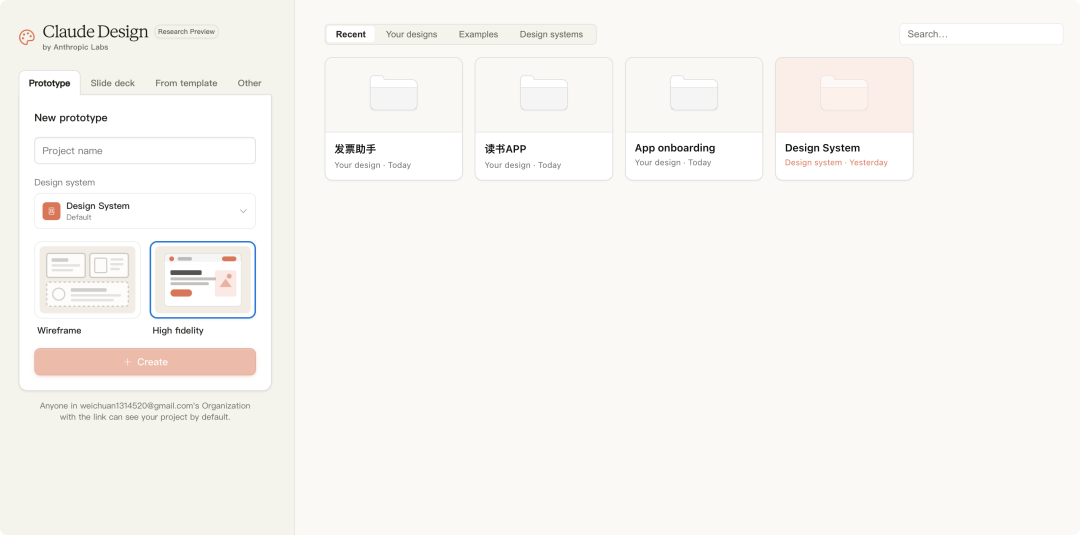
Task: Show the Your designs tab
Action: click(411, 34)
